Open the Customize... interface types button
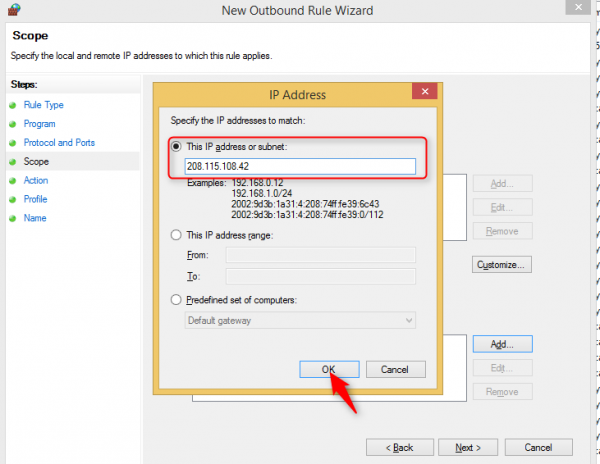The height and width of the screenshot is (464, 600). tap(502, 264)
